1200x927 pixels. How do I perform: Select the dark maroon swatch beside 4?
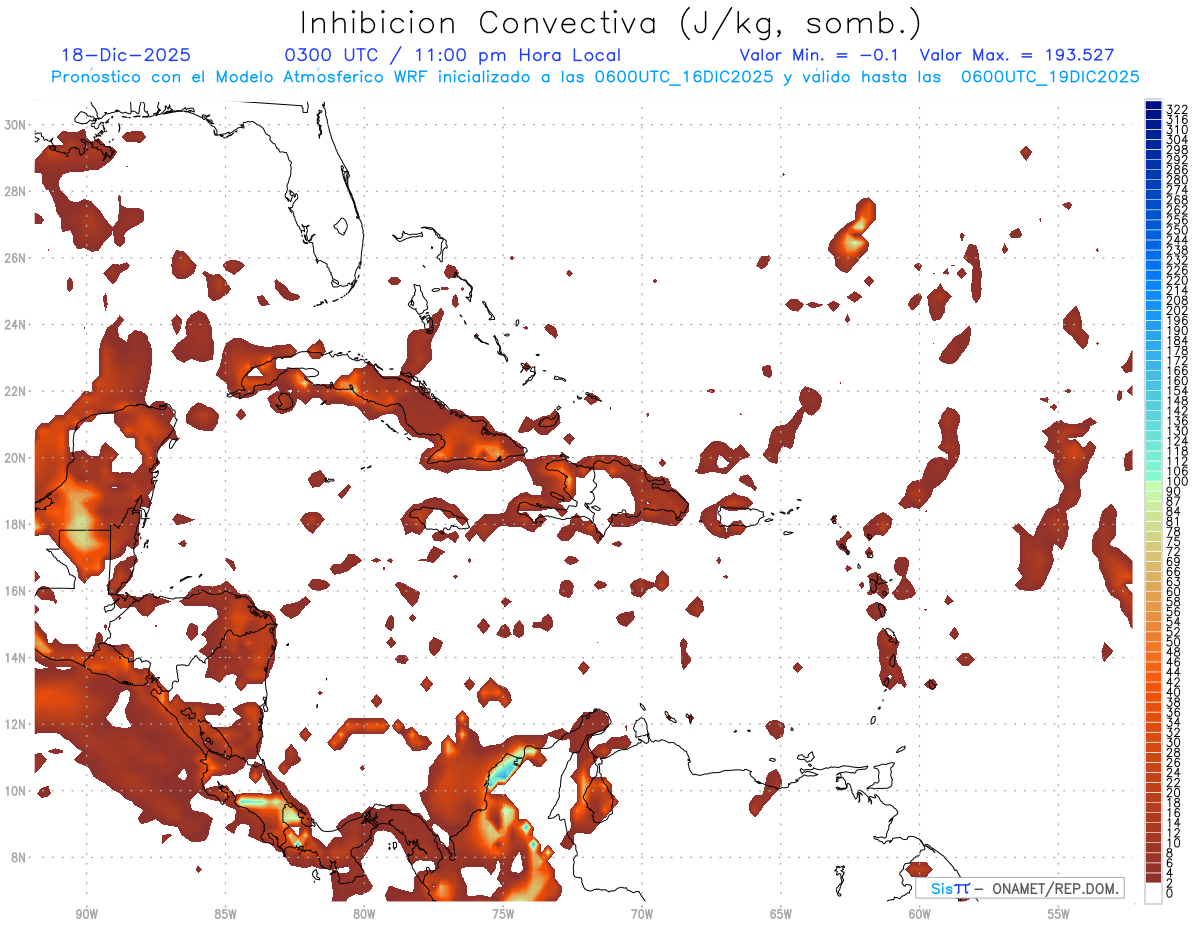tap(1154, 870)
